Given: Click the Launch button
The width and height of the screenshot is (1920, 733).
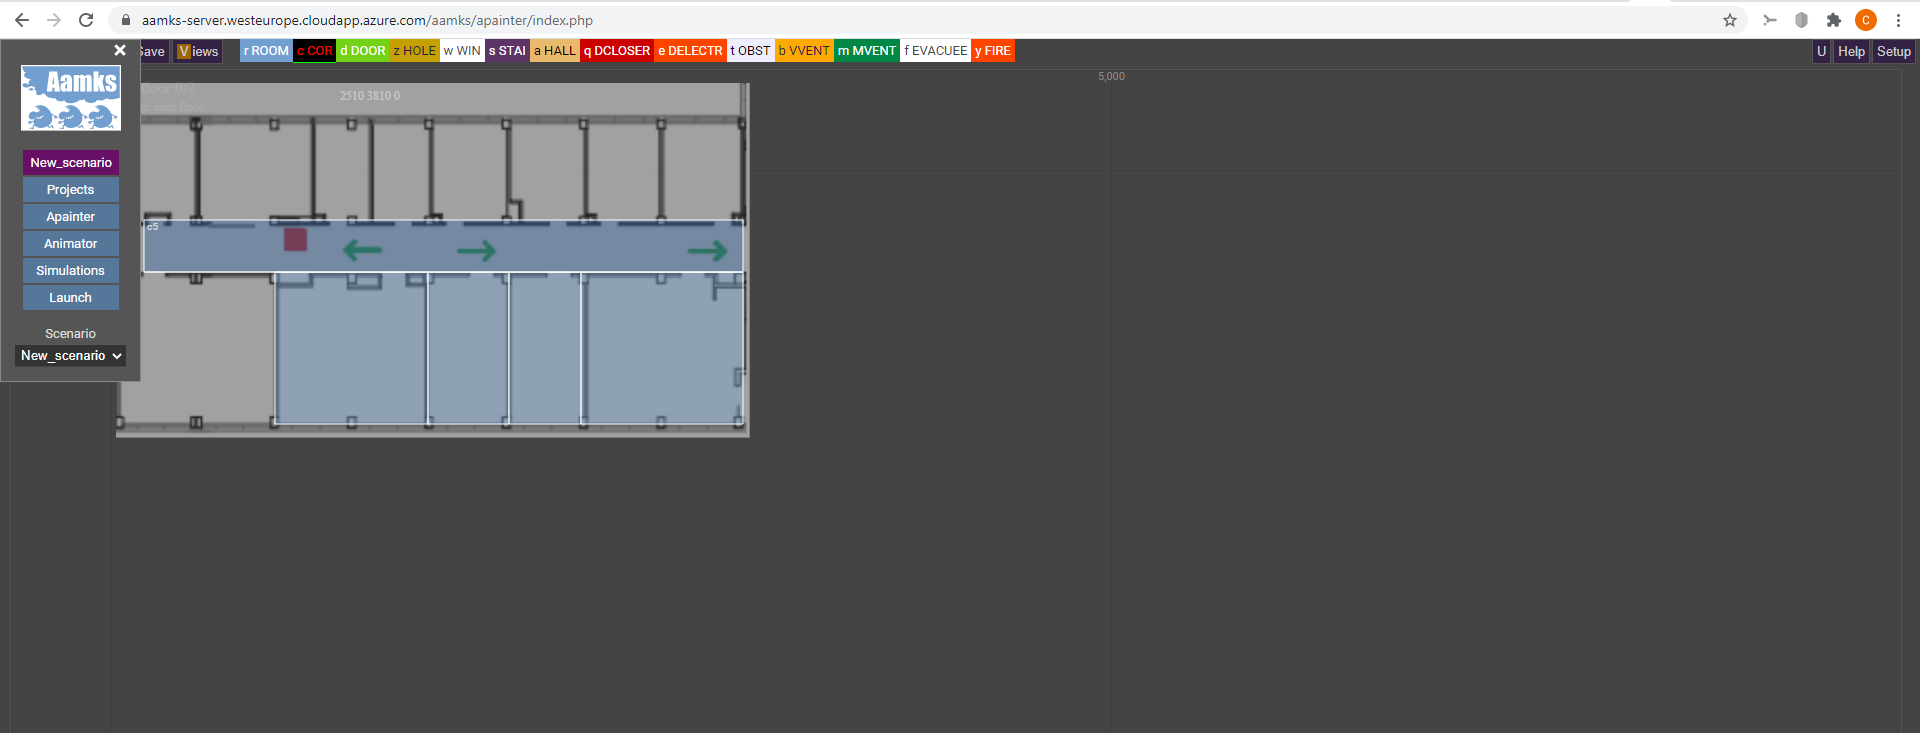Looking at the screenshot, I should click(70, 298).
